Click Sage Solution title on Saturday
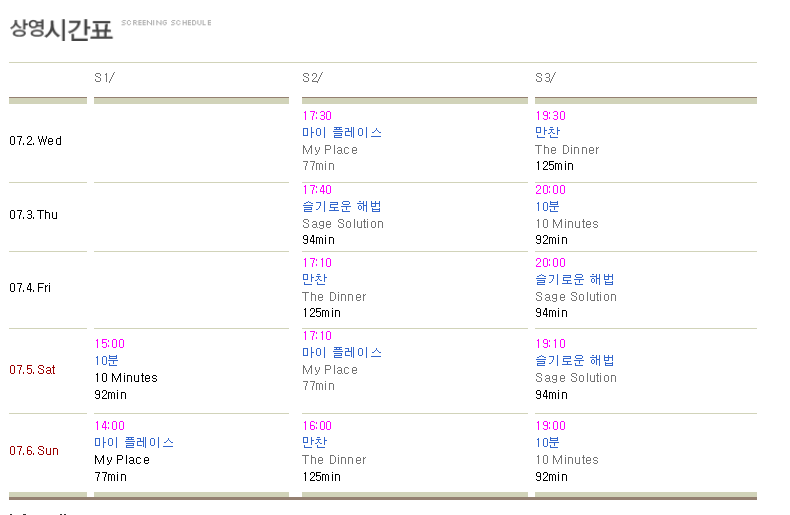 tap(576, 378)
